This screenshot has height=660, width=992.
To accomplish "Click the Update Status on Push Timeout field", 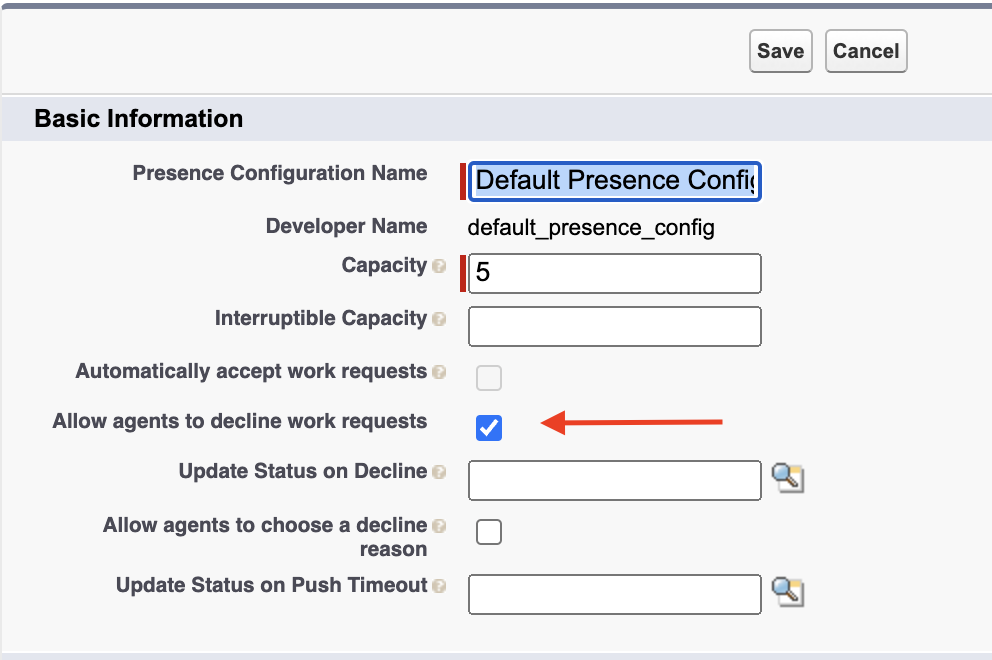I will pos(614,594).
